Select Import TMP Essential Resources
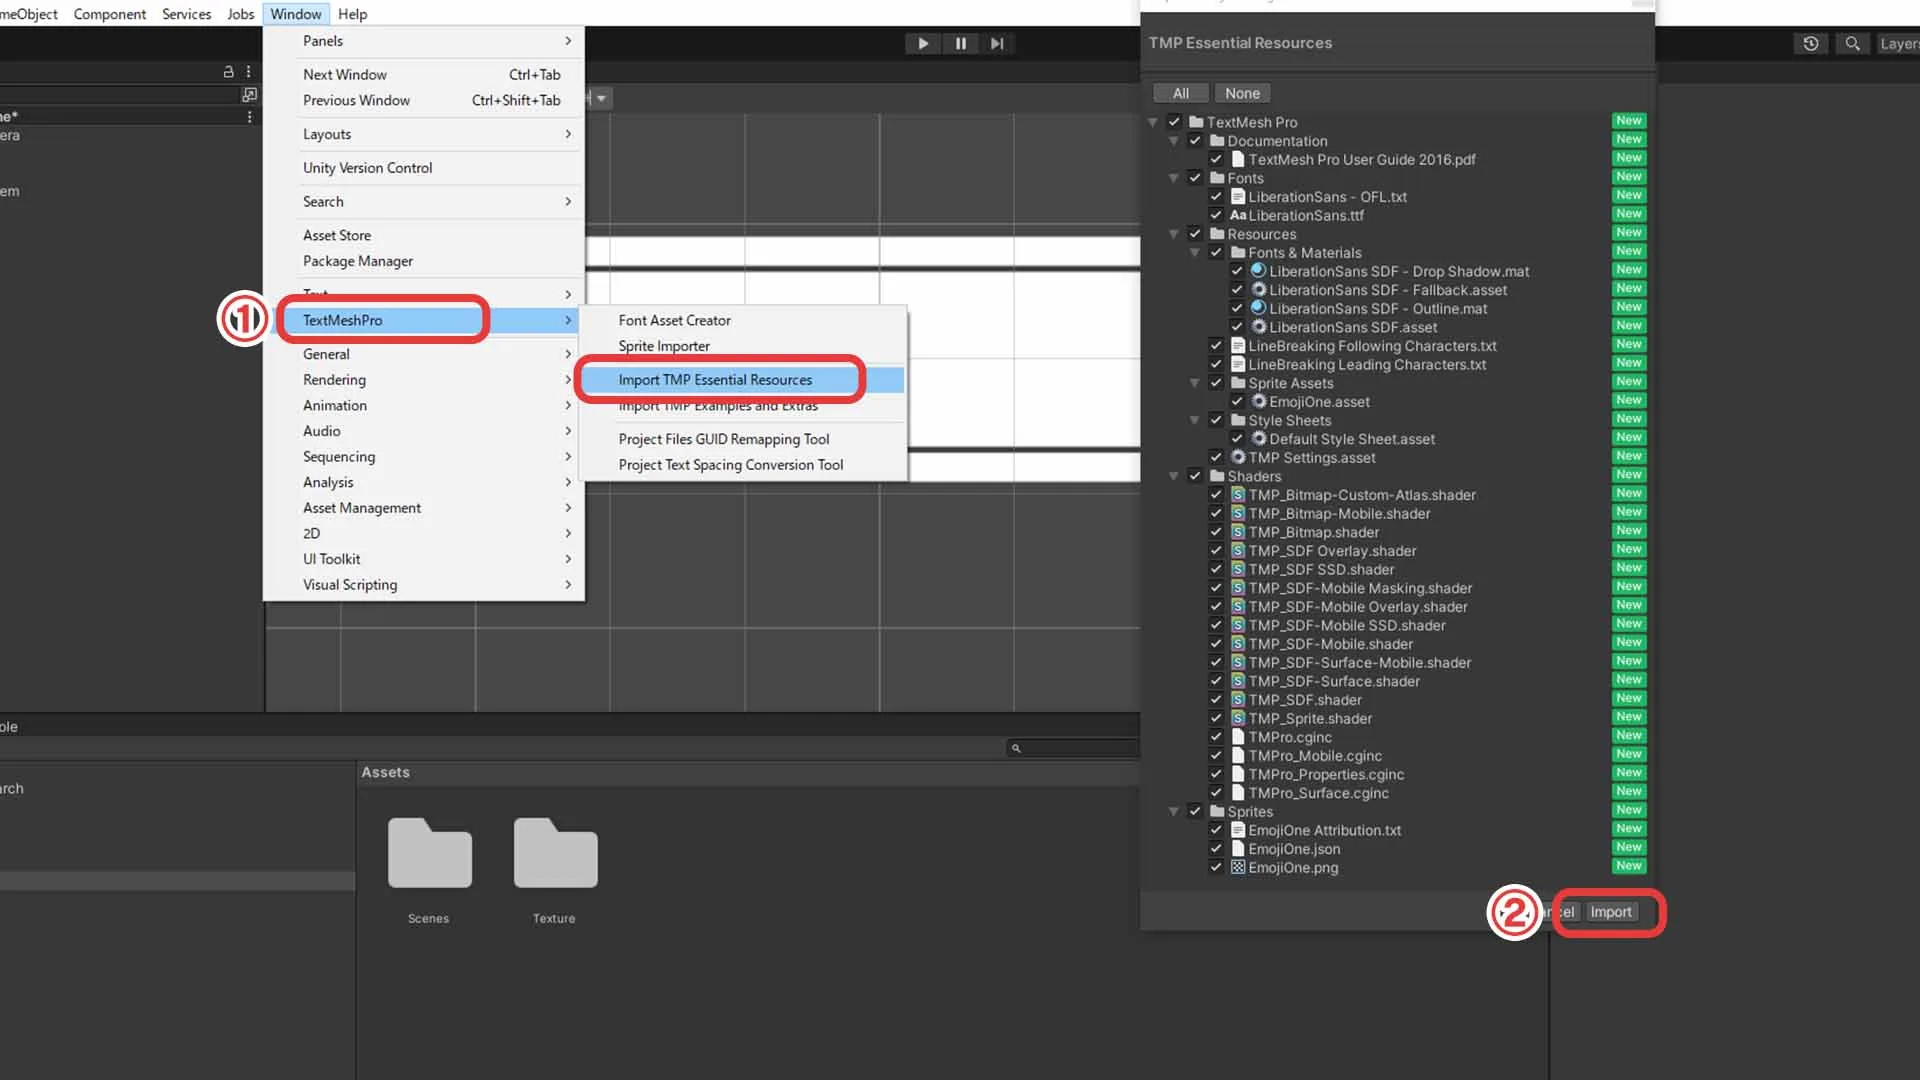The image size is (1920, 1080). [x=742, y=380]
